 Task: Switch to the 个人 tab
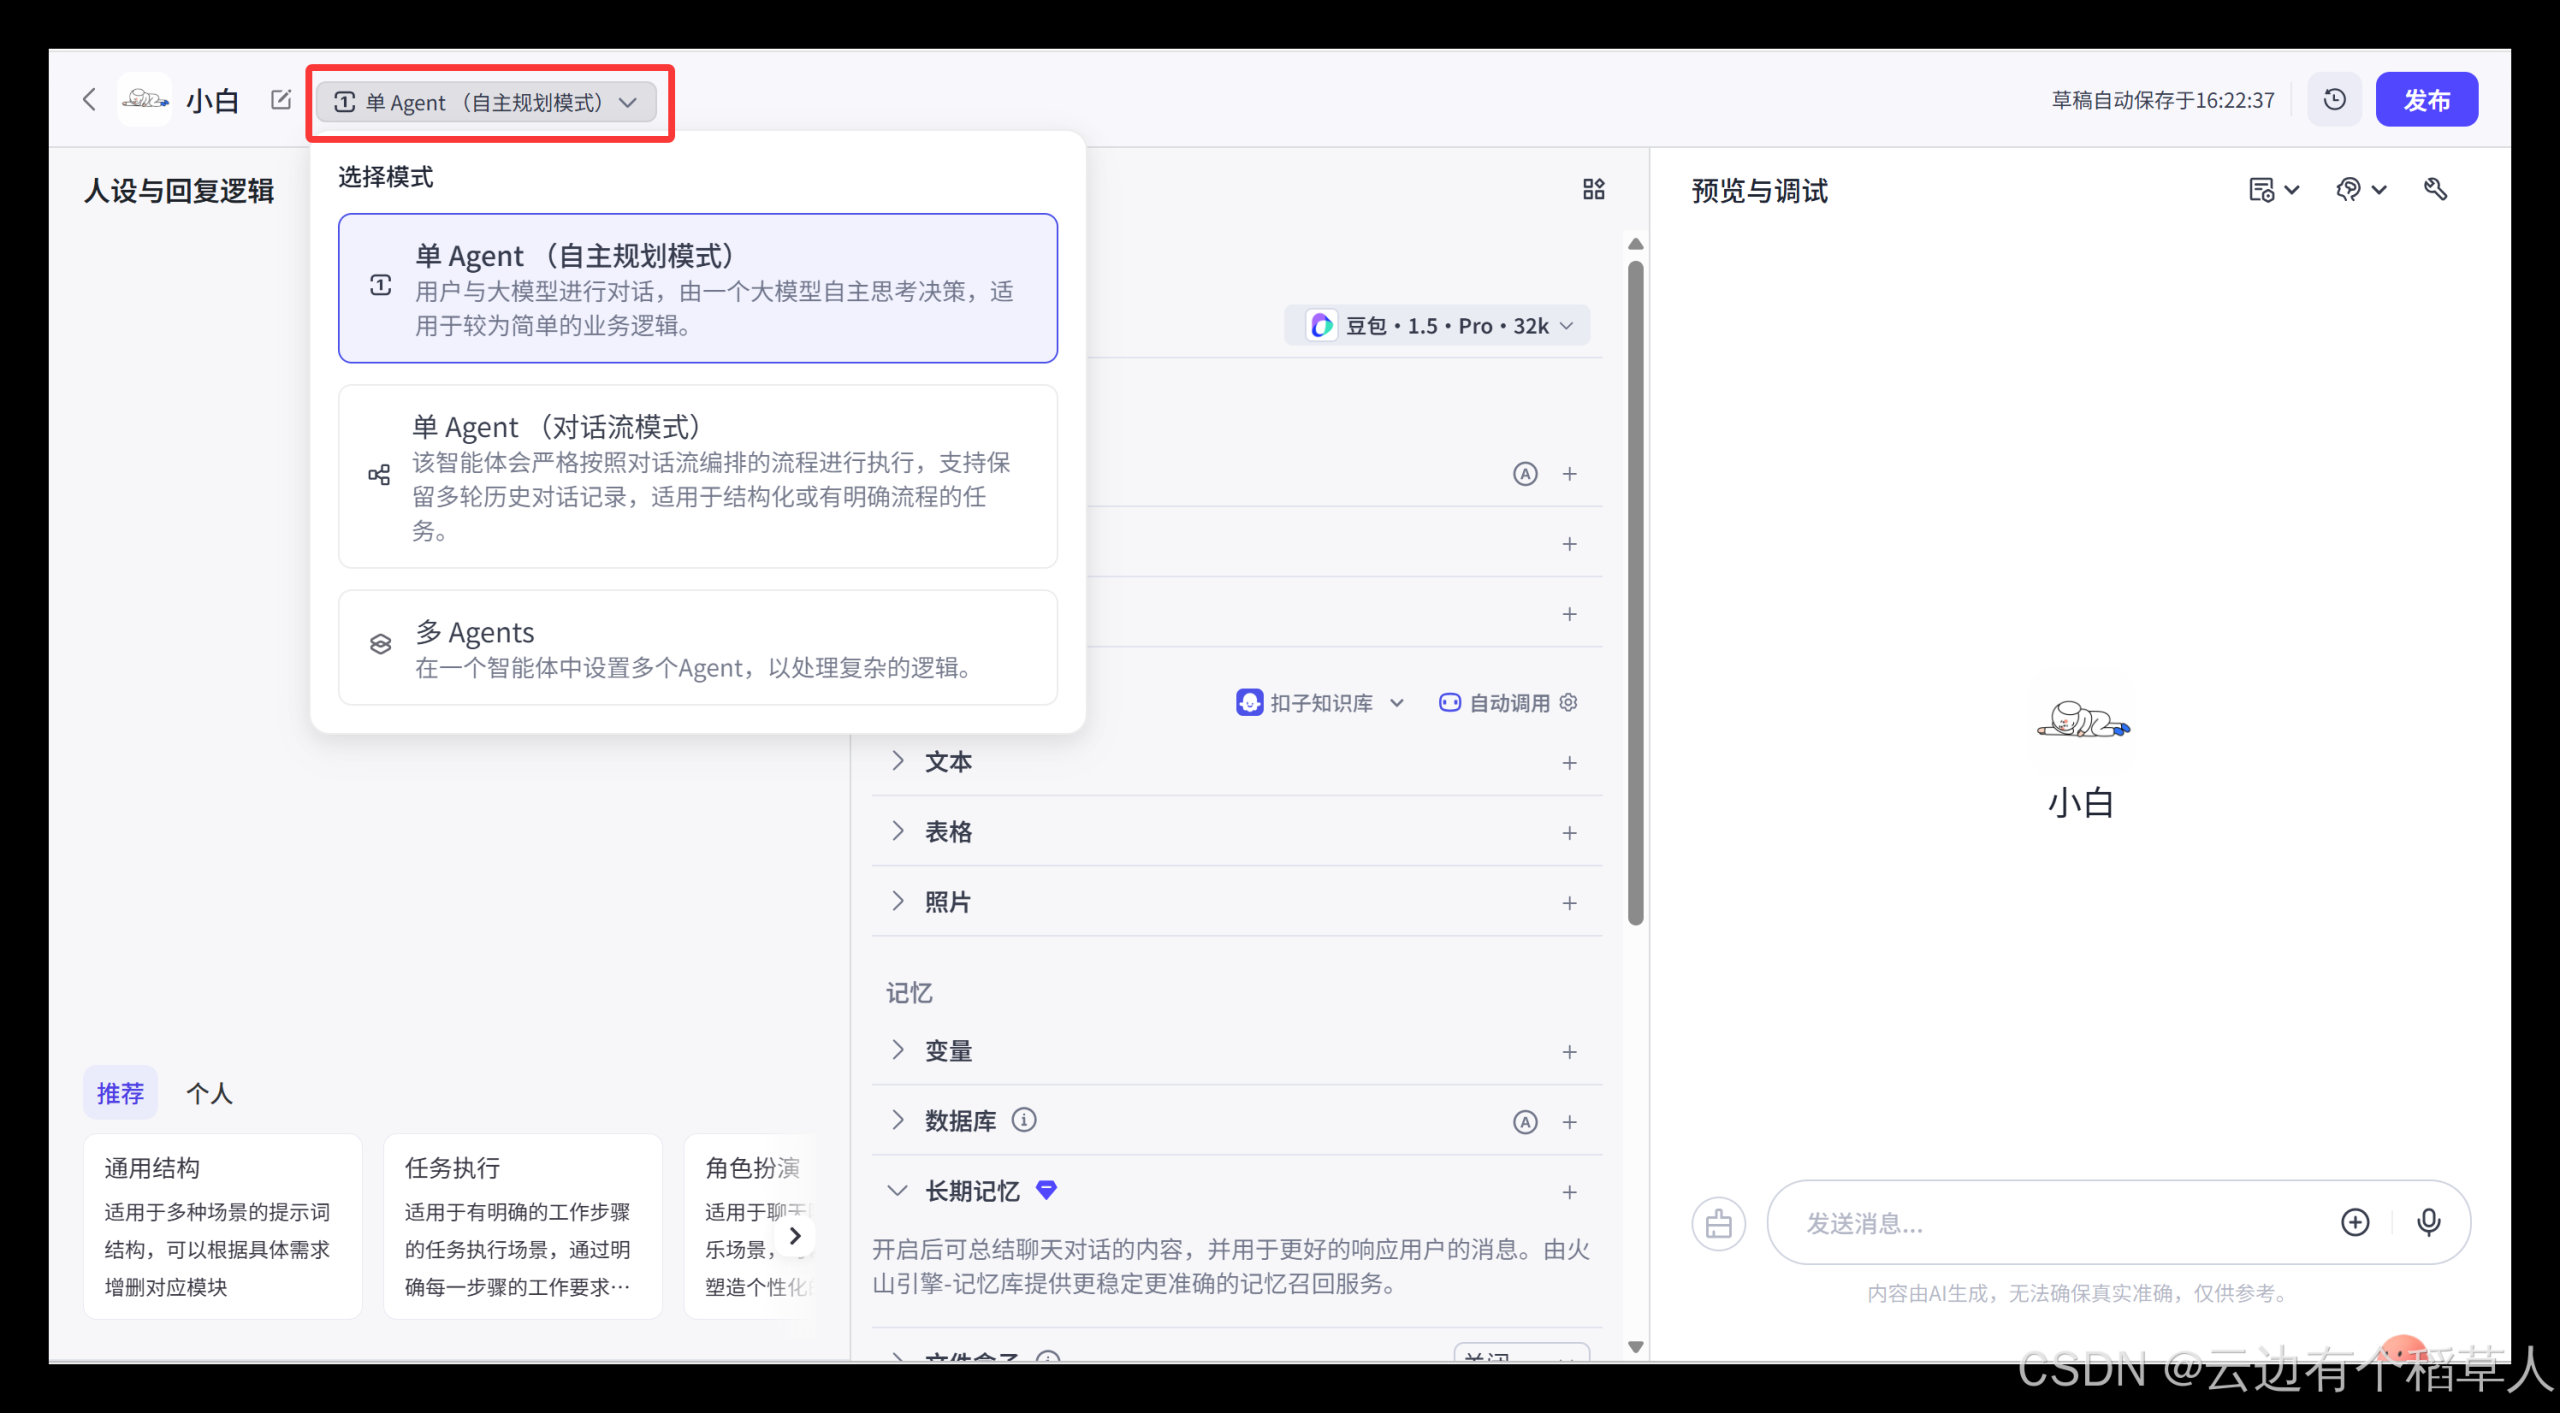pos(209,1093)
